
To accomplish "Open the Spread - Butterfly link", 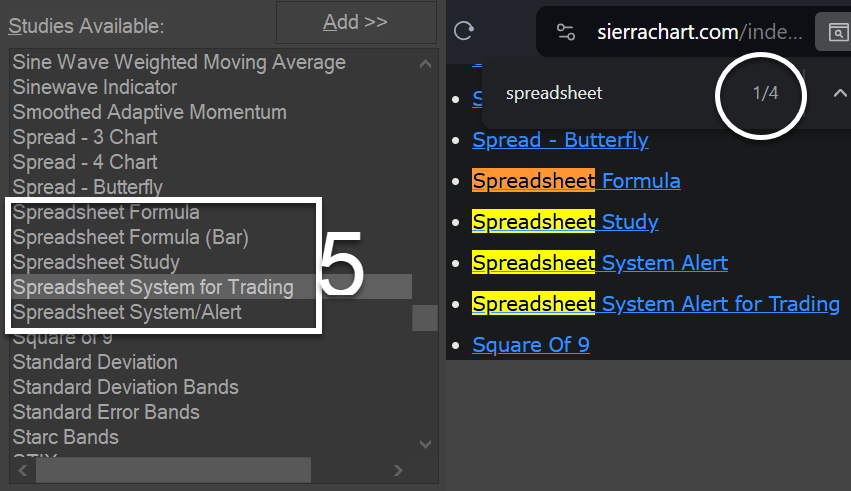I will click(560, 140).
